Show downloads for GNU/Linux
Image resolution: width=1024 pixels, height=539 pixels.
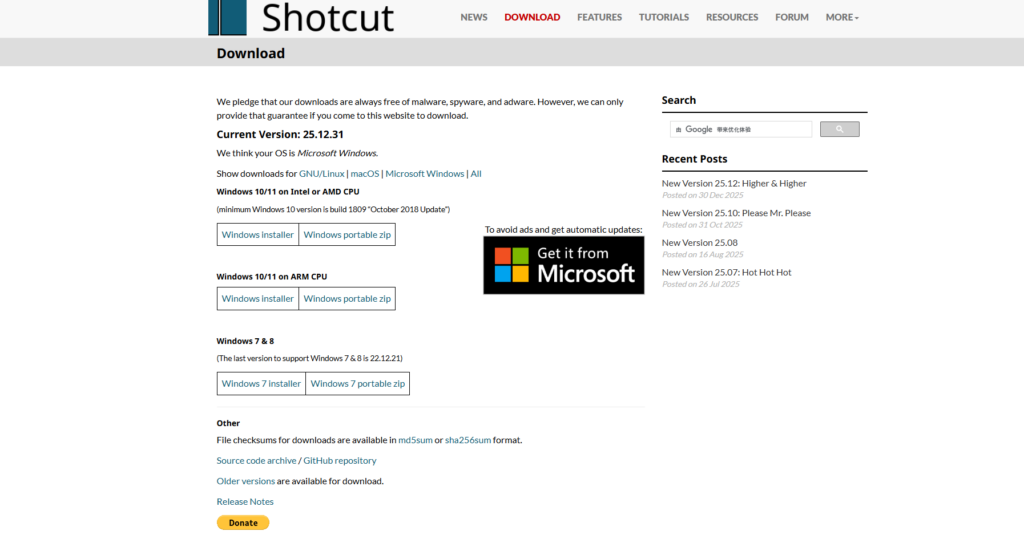[321, 174]
